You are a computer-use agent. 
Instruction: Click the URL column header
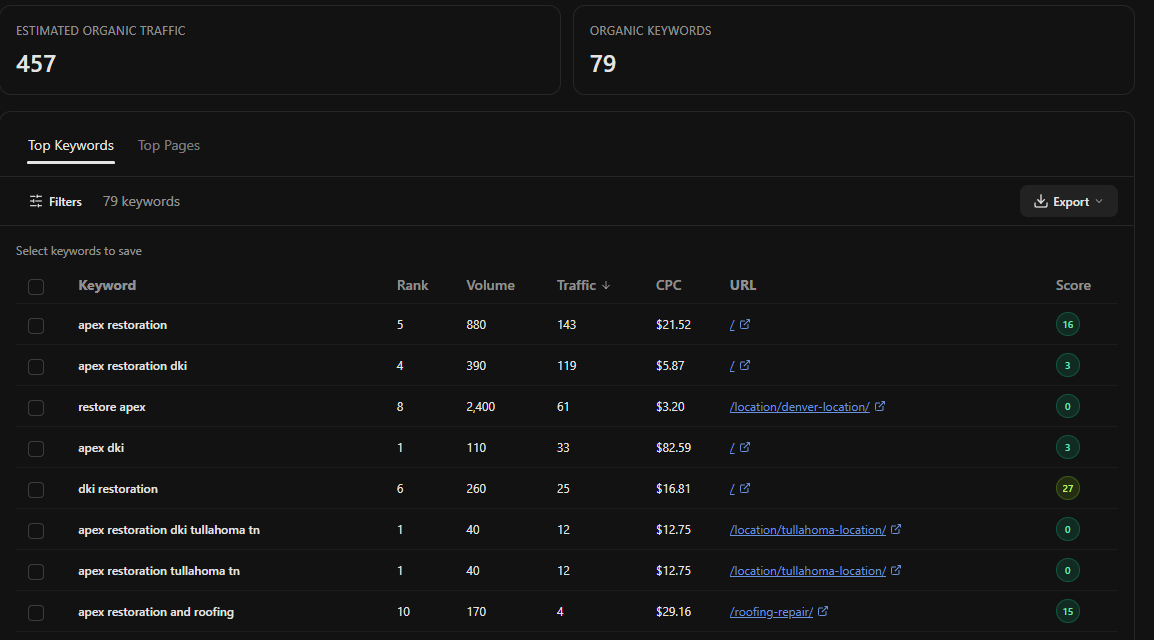click(x=743, y=285)
